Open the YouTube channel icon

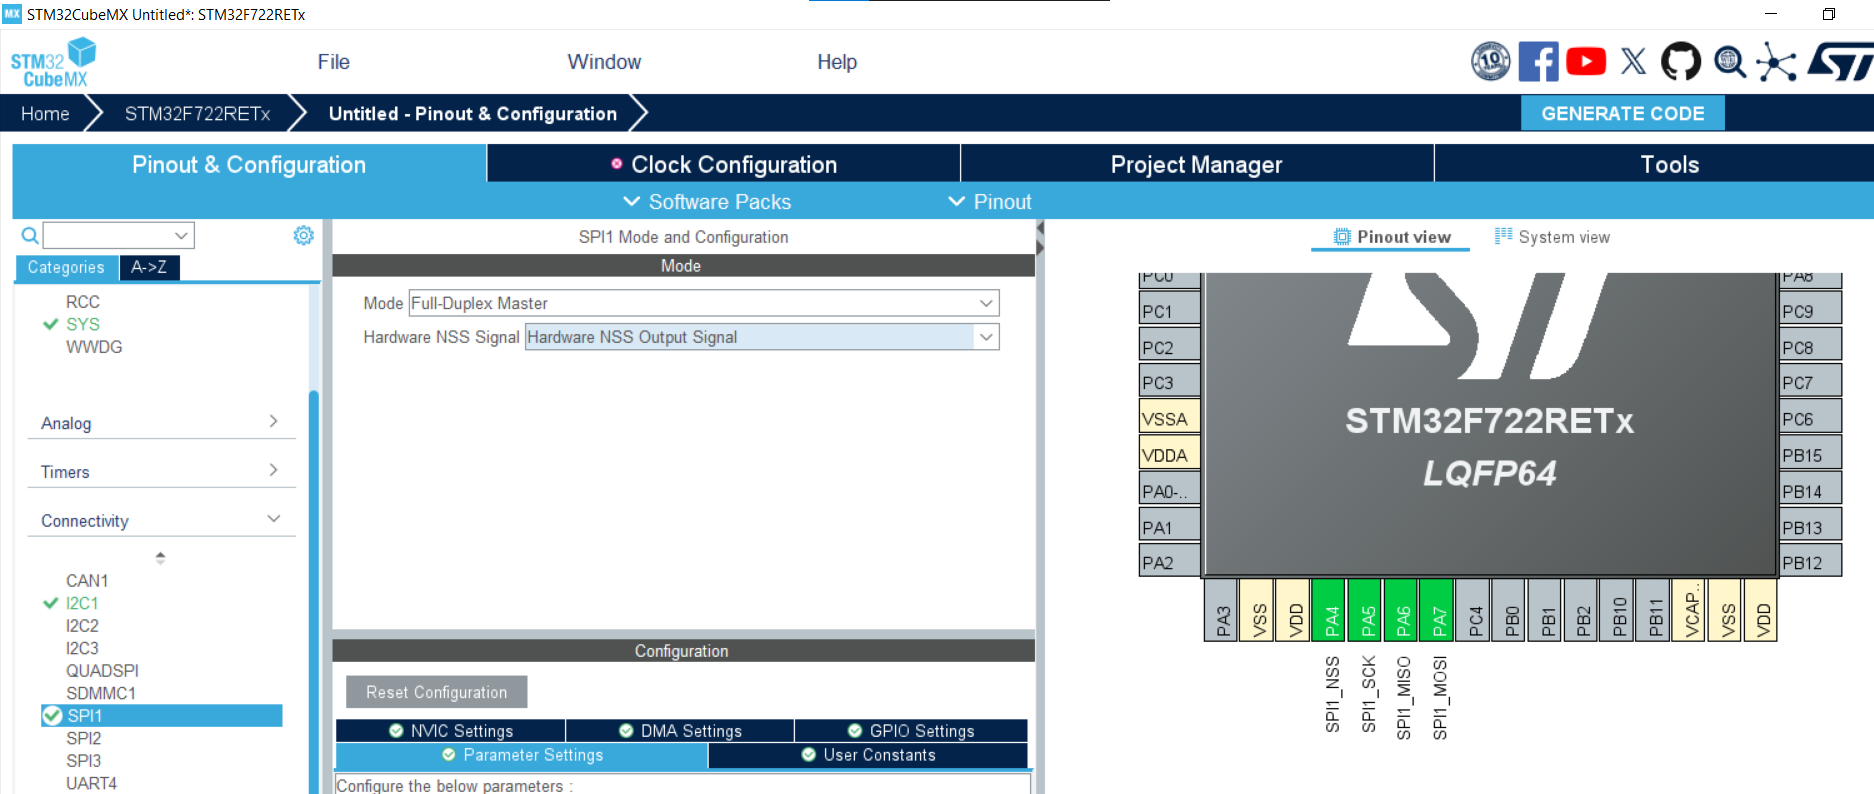(1586, 61)
